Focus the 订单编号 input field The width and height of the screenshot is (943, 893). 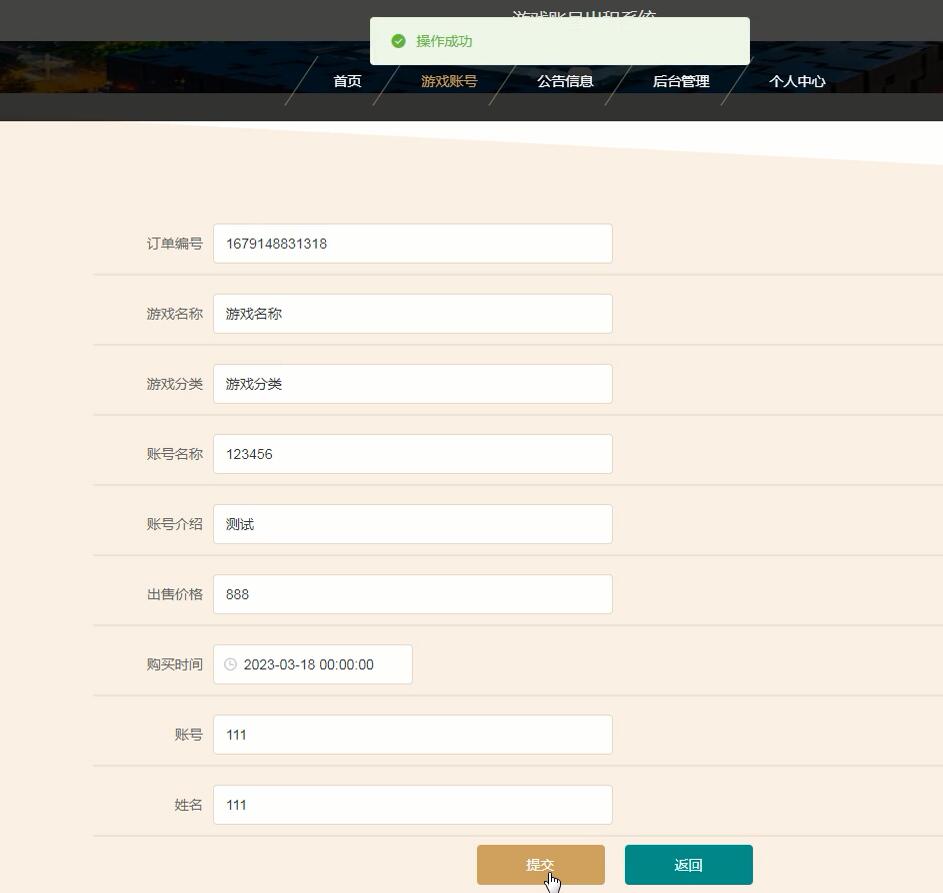(x=413, y=244)
